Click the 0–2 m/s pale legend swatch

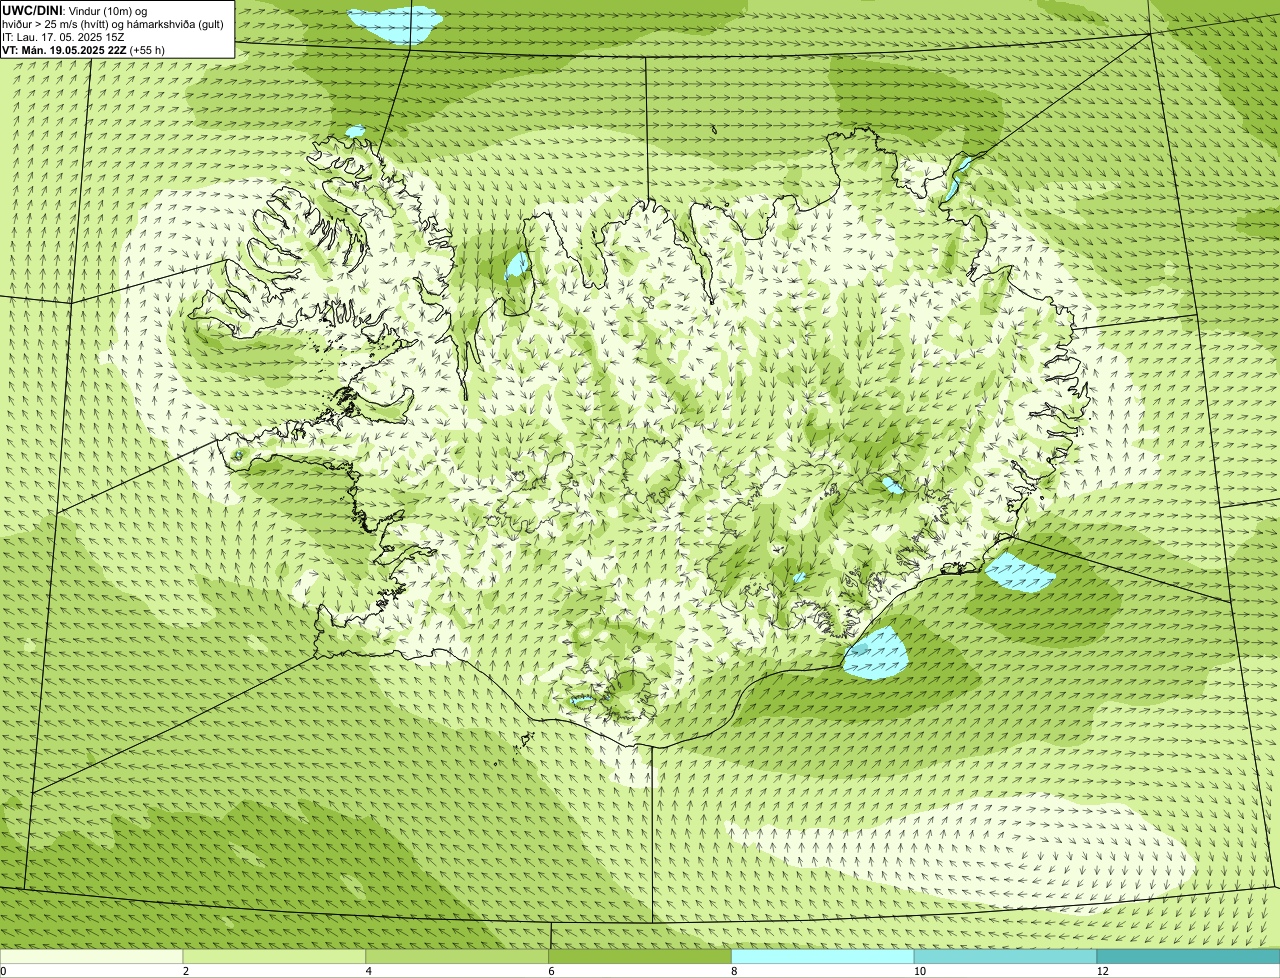tap(92, 957)
